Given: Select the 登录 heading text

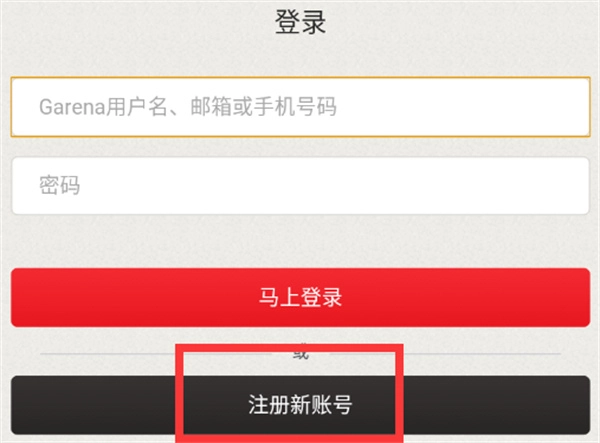Looking at the screenshot, I should [300, 22].
